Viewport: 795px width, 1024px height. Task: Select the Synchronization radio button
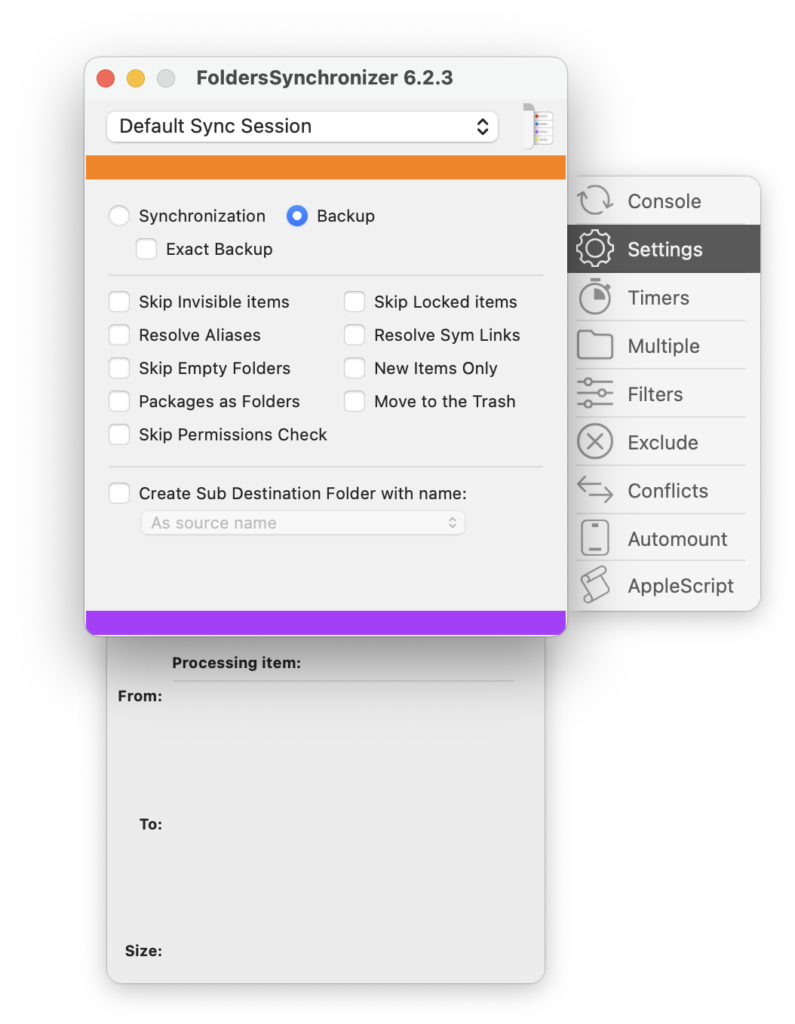119,216
